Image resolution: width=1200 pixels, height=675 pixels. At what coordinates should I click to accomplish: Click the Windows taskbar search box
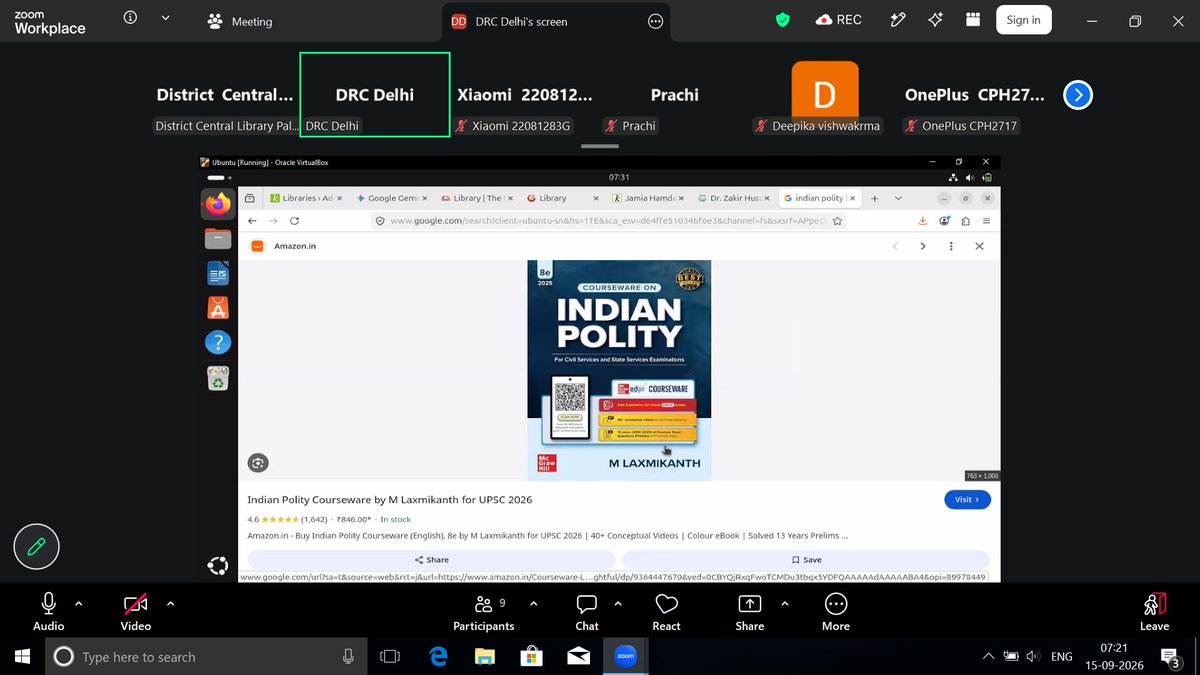point(204,657)
